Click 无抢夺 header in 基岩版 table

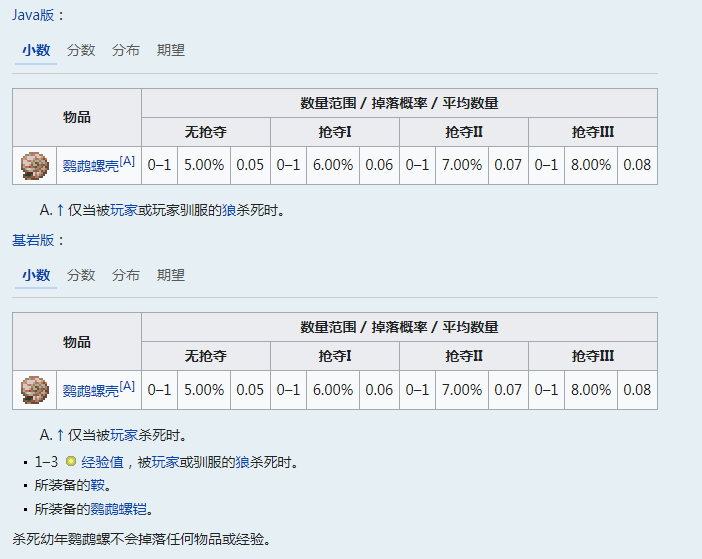pos(206,356)
